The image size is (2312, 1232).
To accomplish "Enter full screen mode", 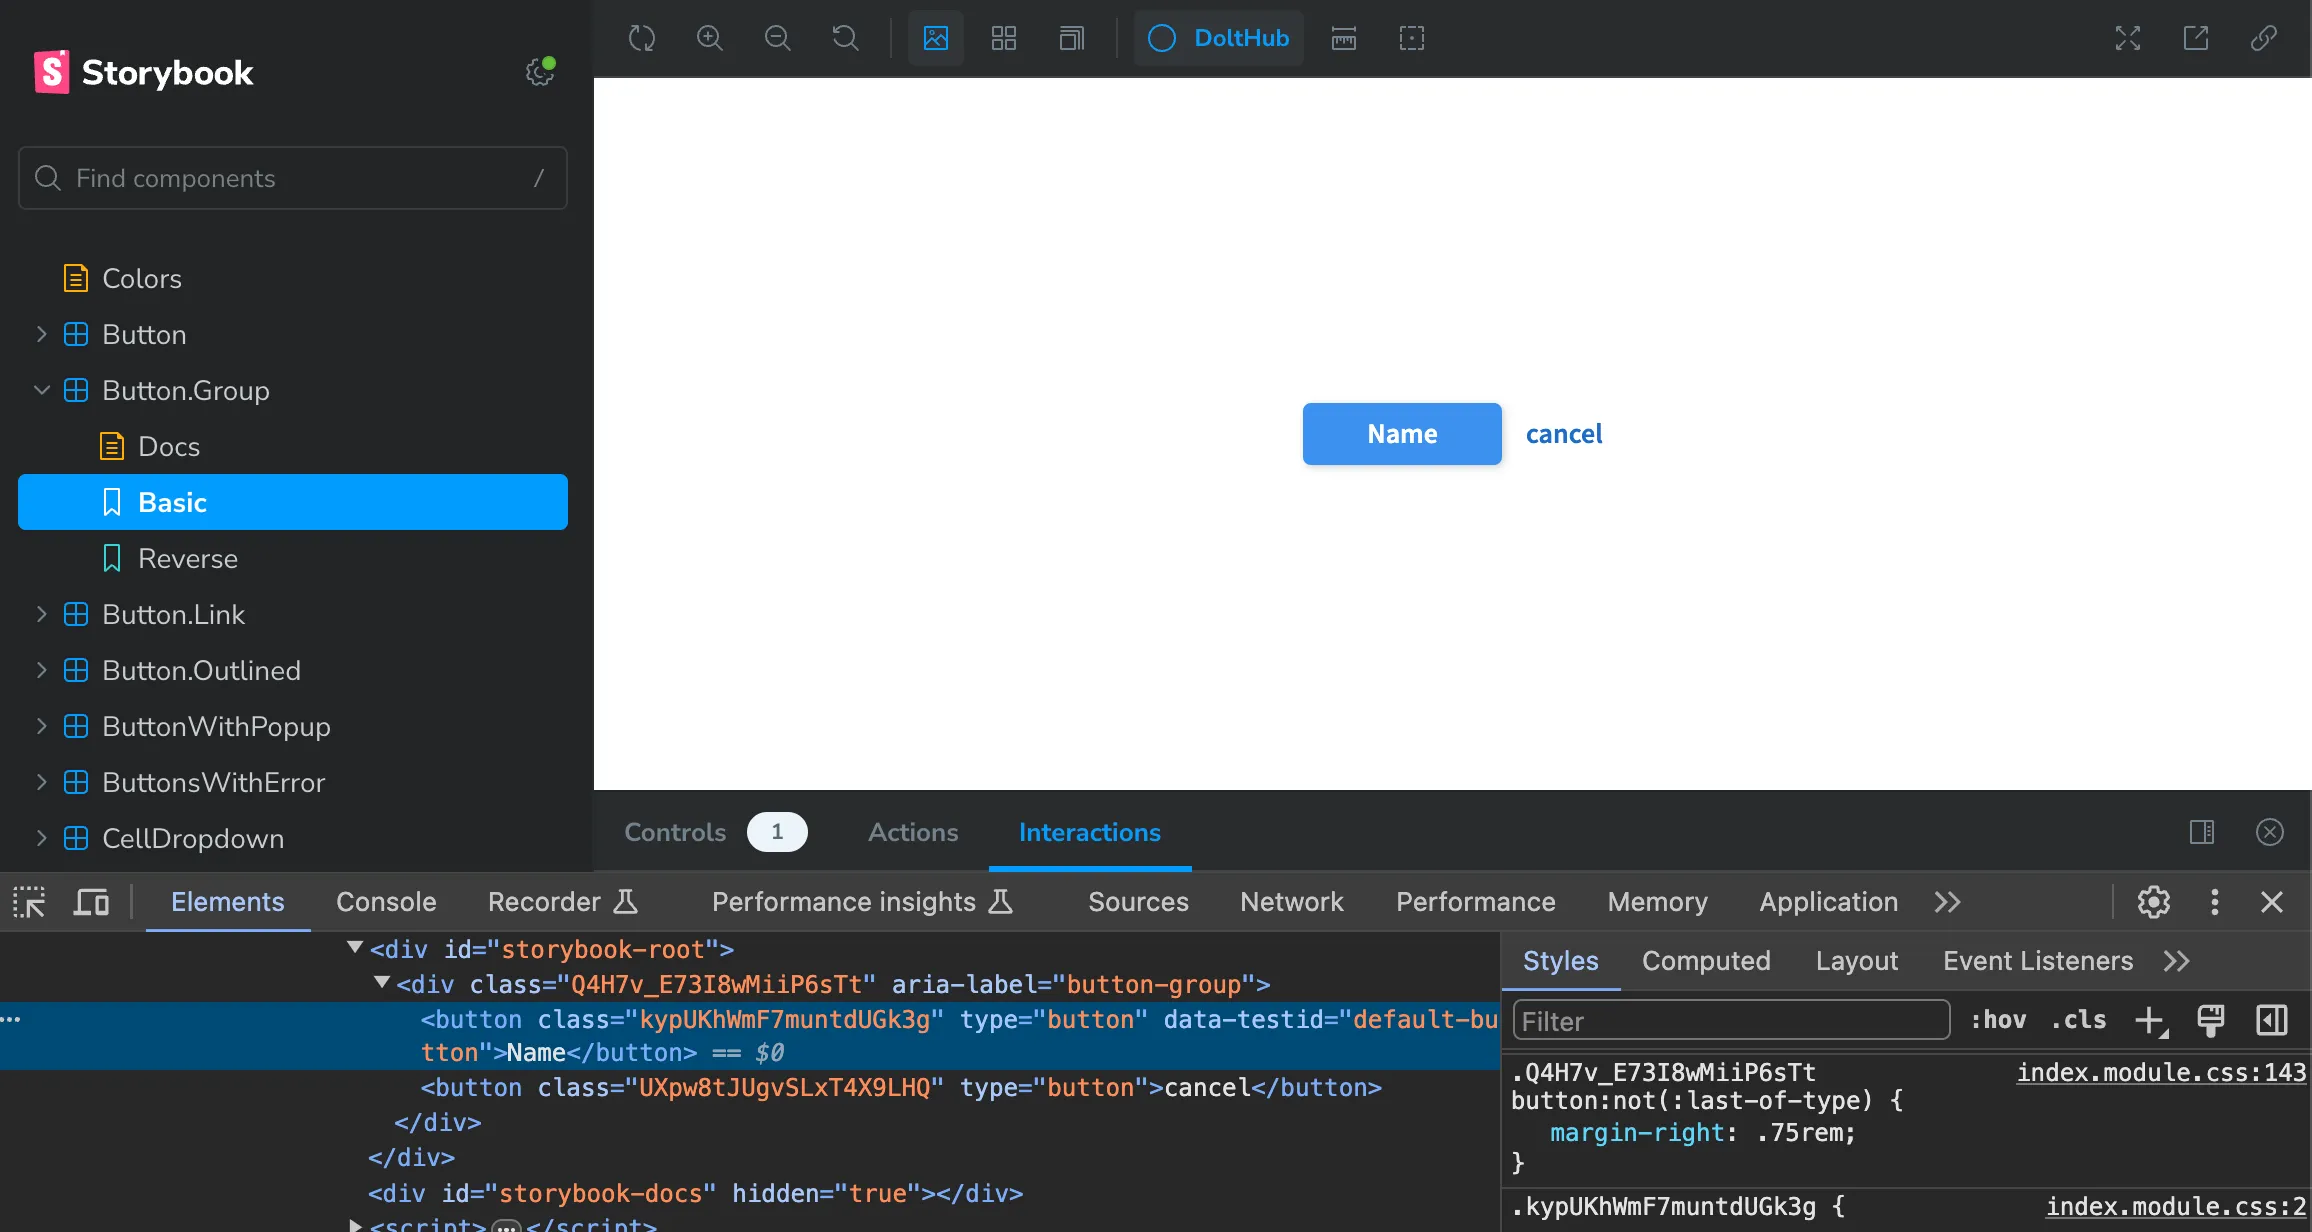I will [2127, 38].
